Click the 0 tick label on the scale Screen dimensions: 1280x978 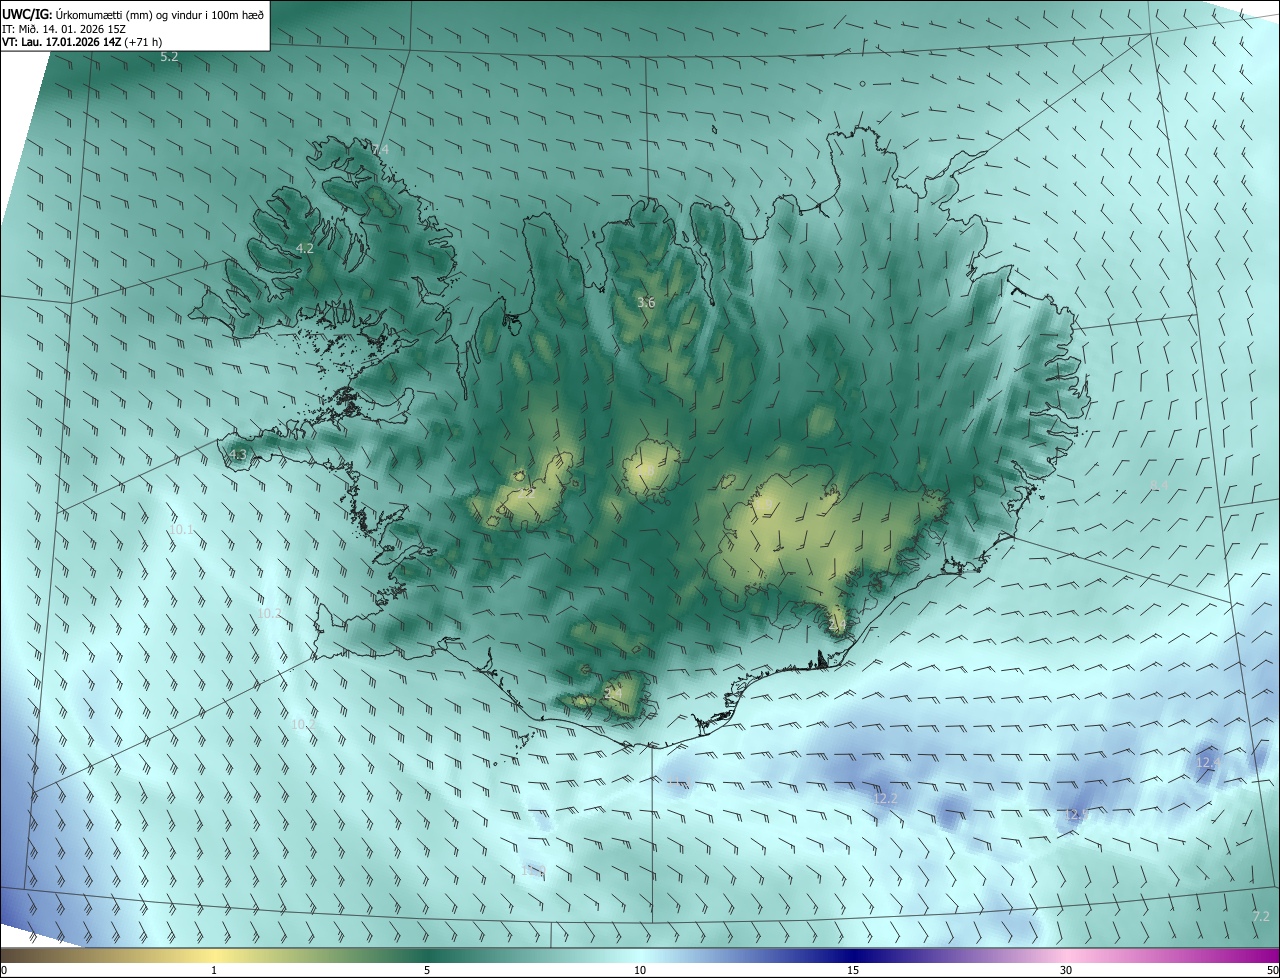point(3,971)
